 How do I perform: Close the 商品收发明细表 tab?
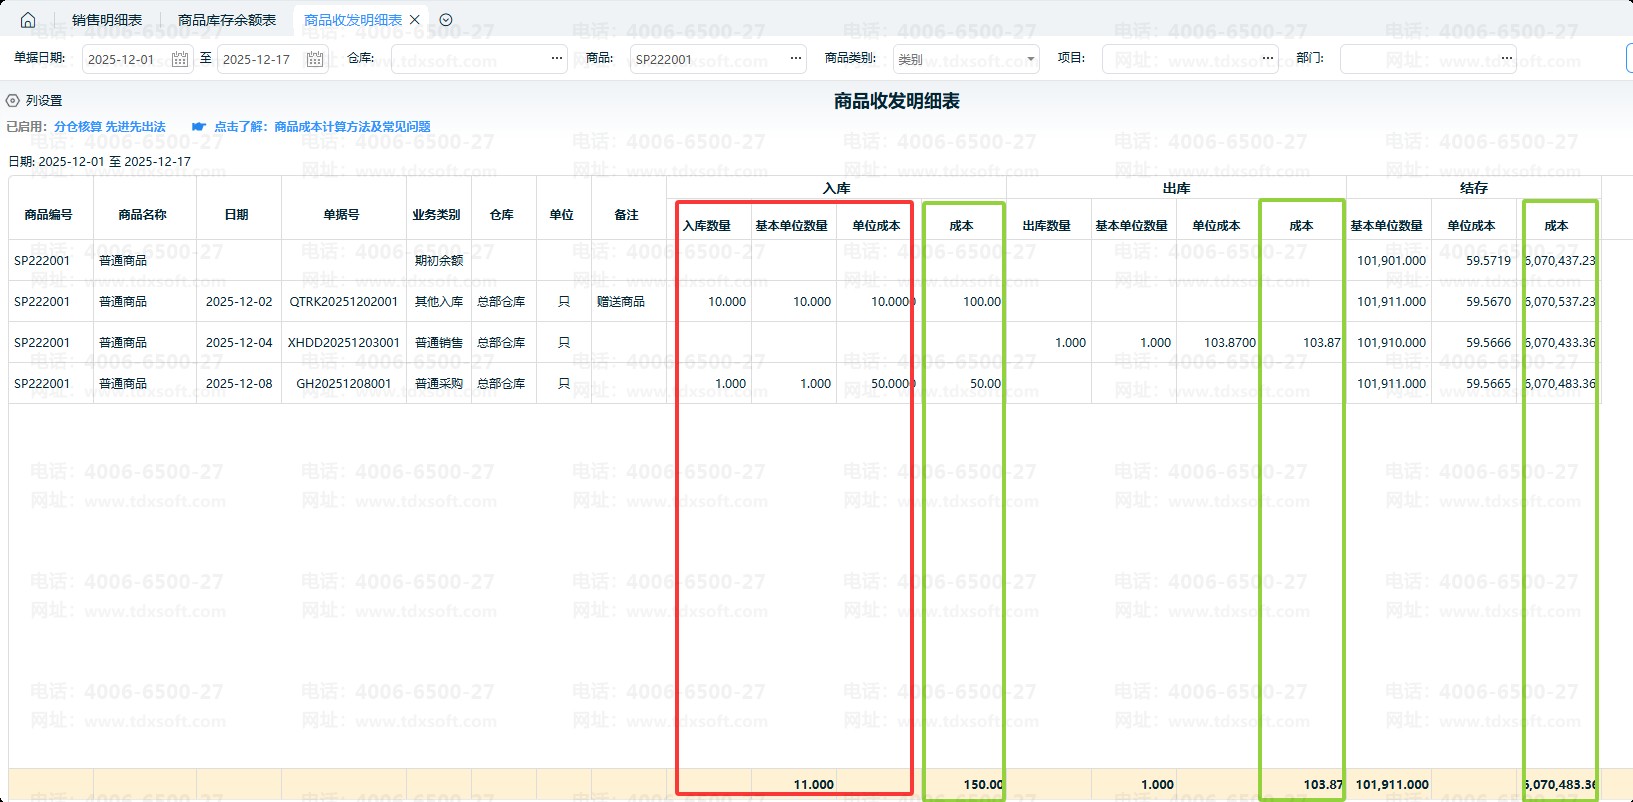(x=415, y=20)
